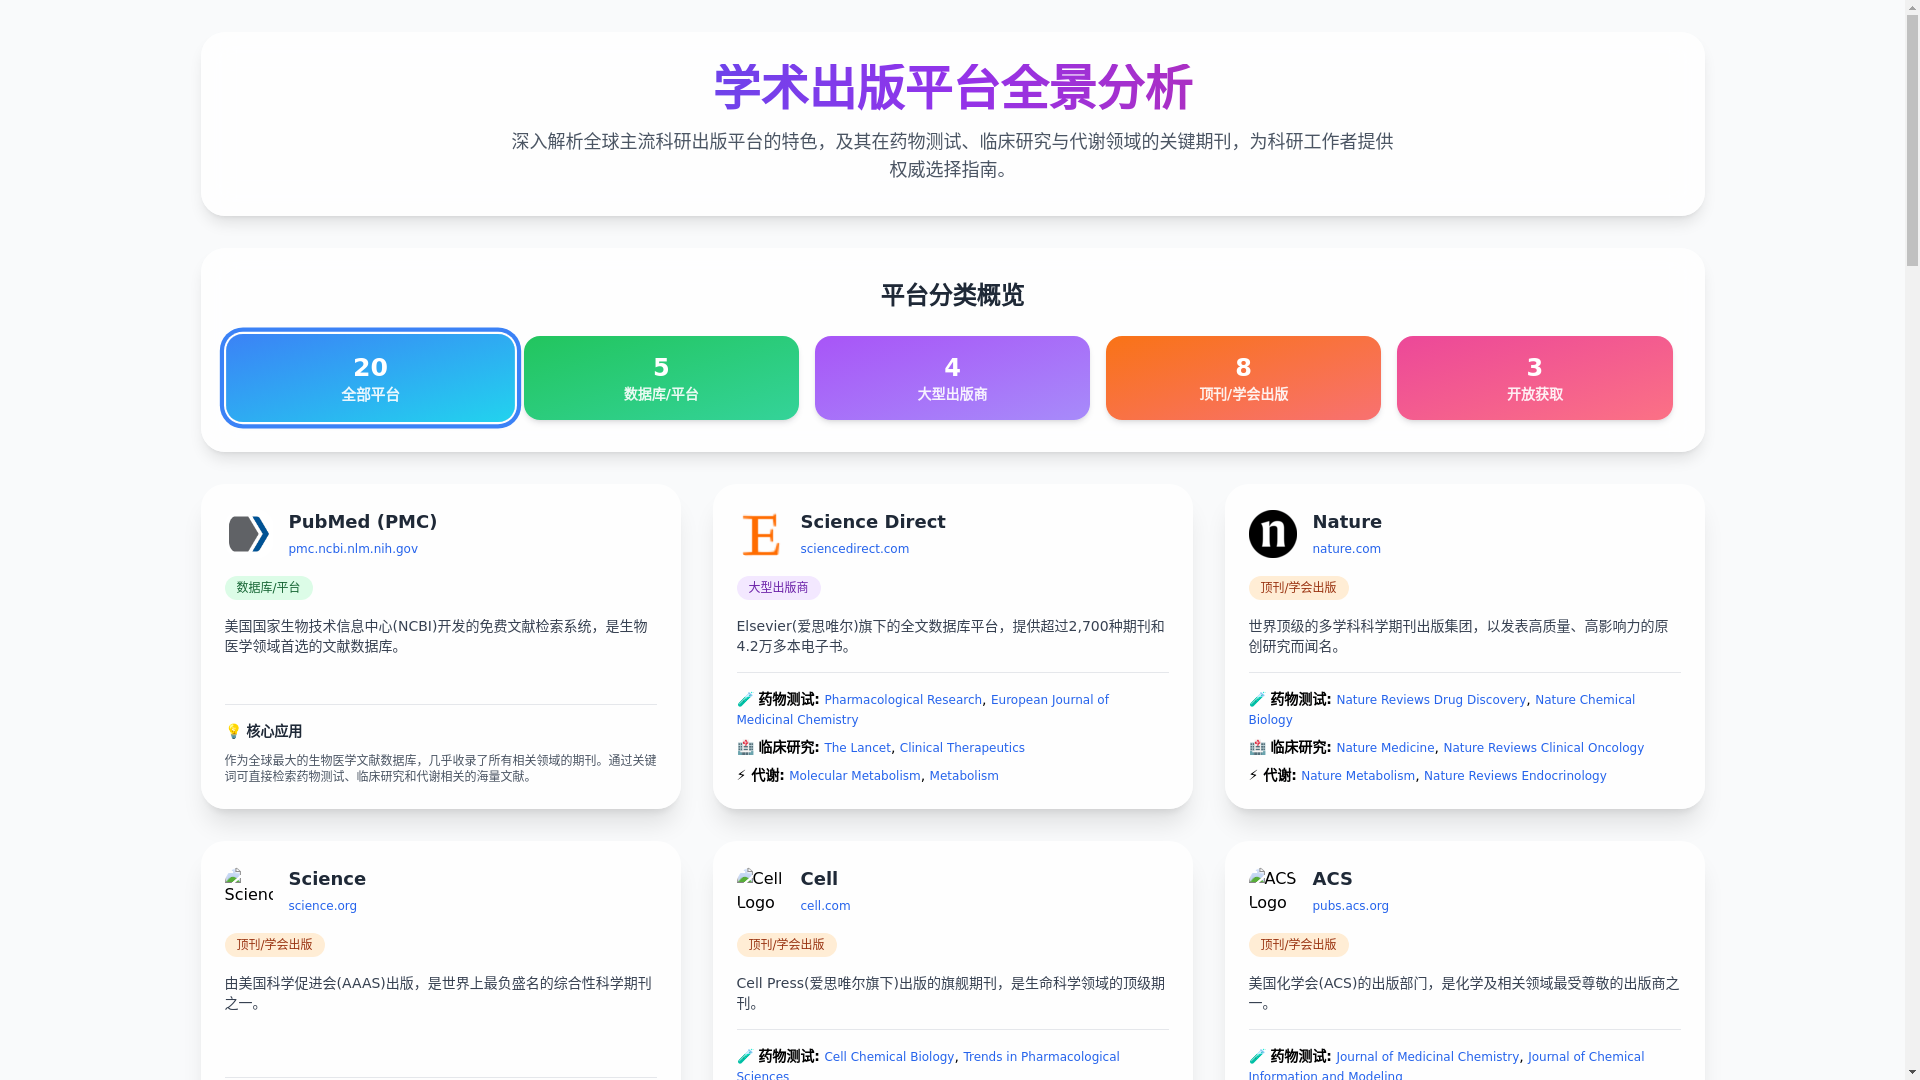1920x1080 pixels.
Task: Click the 顶刊/学会出版 tag on Nature card
Action: click(1298, 588)
